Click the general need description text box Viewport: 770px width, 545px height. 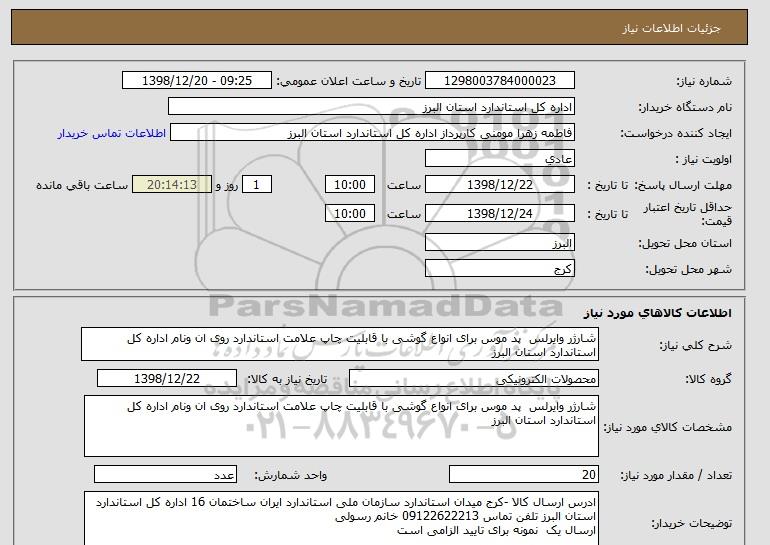[340, 345]
